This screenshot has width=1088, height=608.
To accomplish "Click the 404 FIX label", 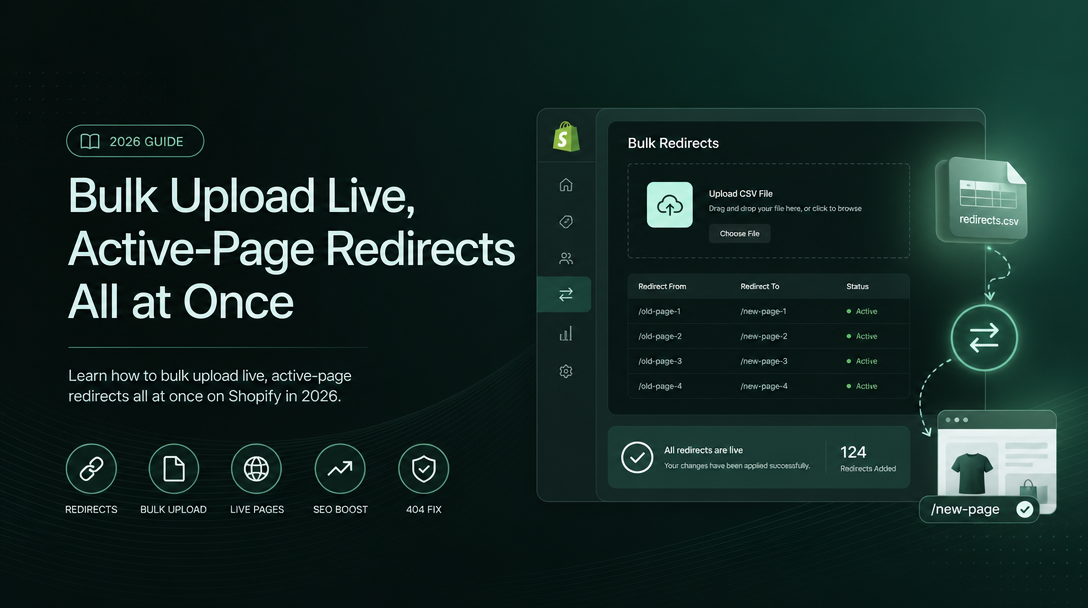I will tap(423, 509).
